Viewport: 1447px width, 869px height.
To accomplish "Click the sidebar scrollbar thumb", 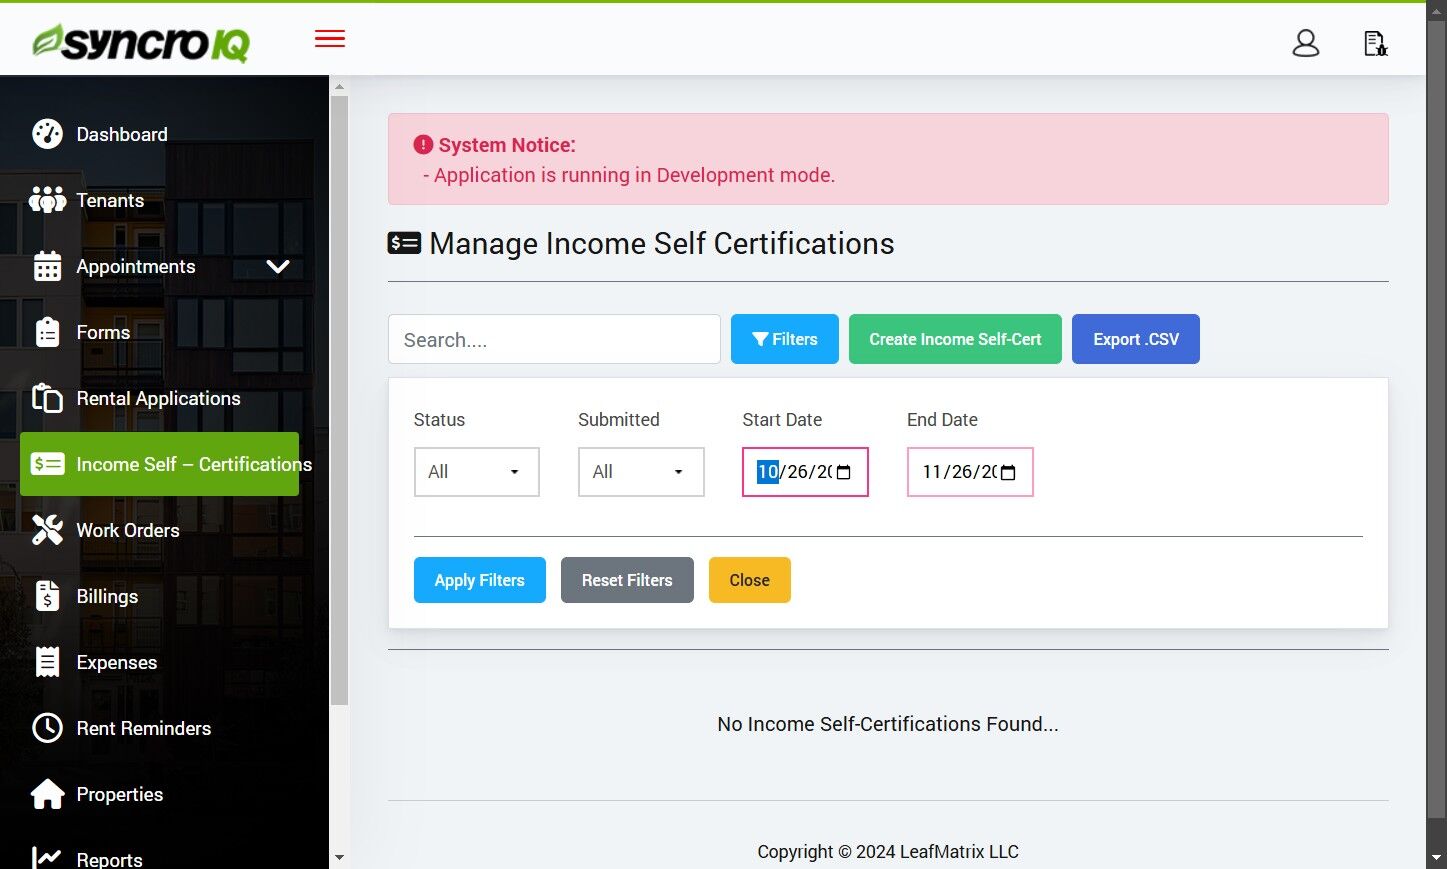I will click(x=339, y=400).
